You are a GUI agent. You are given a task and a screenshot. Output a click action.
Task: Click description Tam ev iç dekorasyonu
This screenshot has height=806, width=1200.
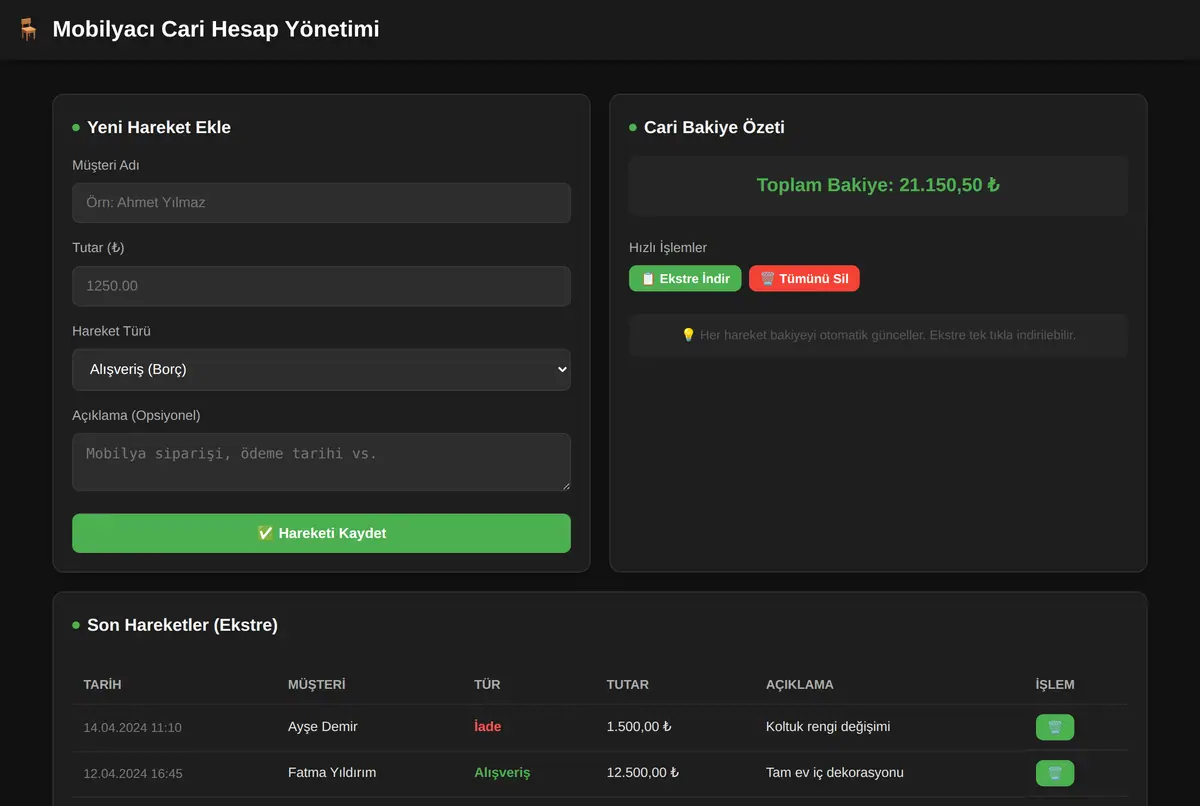coord(834,773)
